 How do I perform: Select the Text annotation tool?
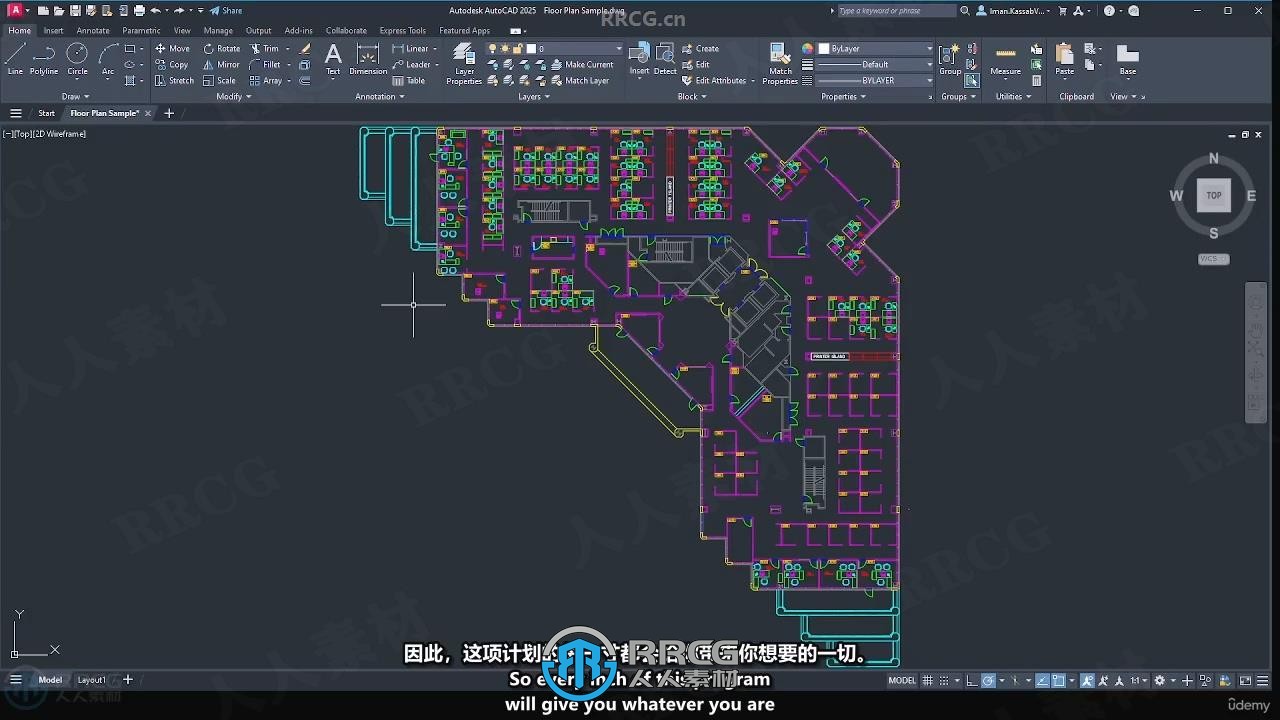pyautogui.click(x=333, y=59)
